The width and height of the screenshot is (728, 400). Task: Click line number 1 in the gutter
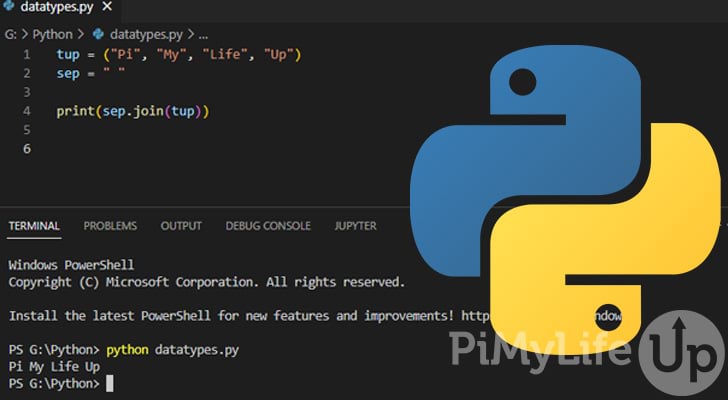pyautogui.click(x=27, y=55)
